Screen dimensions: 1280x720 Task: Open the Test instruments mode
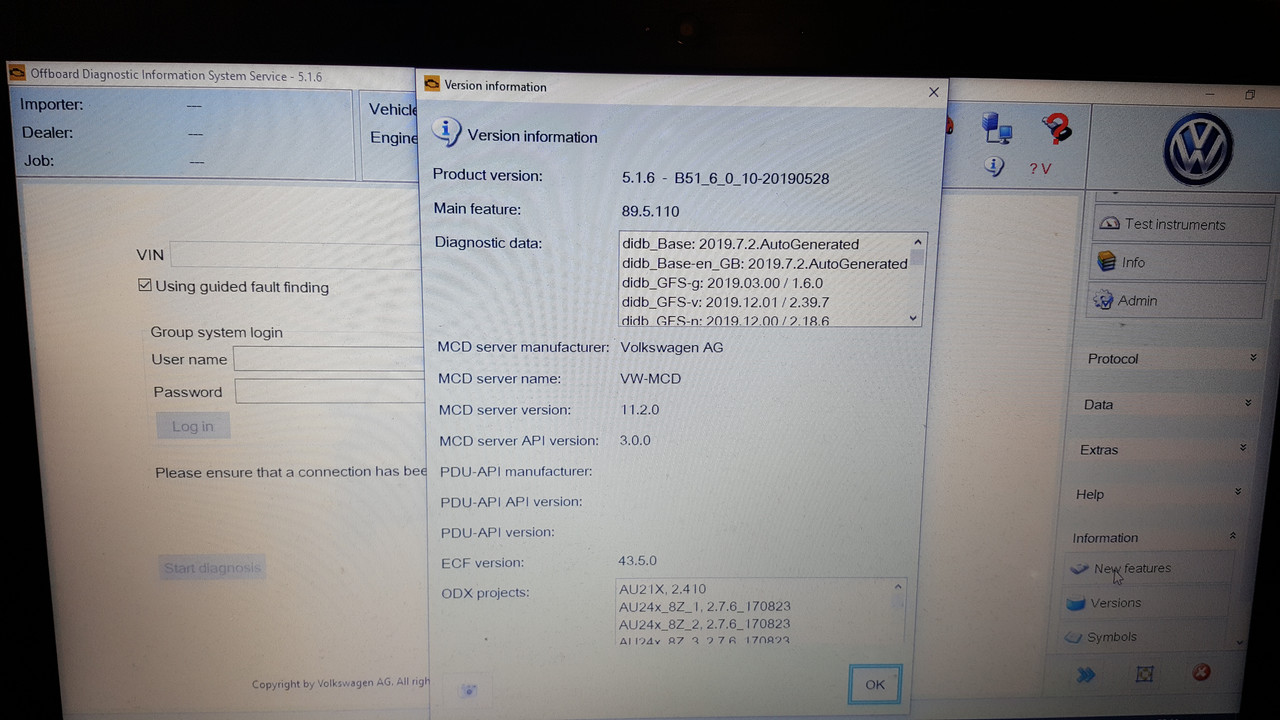(1180, 224)
